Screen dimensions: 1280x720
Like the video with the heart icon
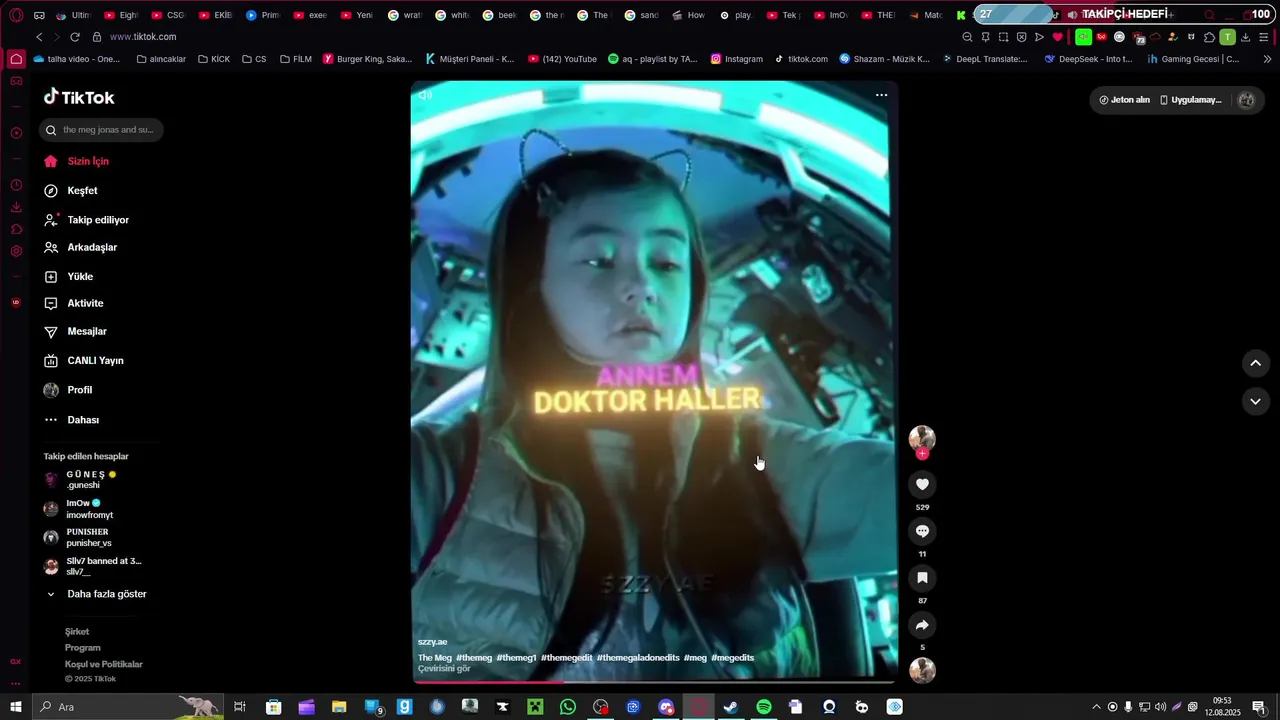pos(922,484)
